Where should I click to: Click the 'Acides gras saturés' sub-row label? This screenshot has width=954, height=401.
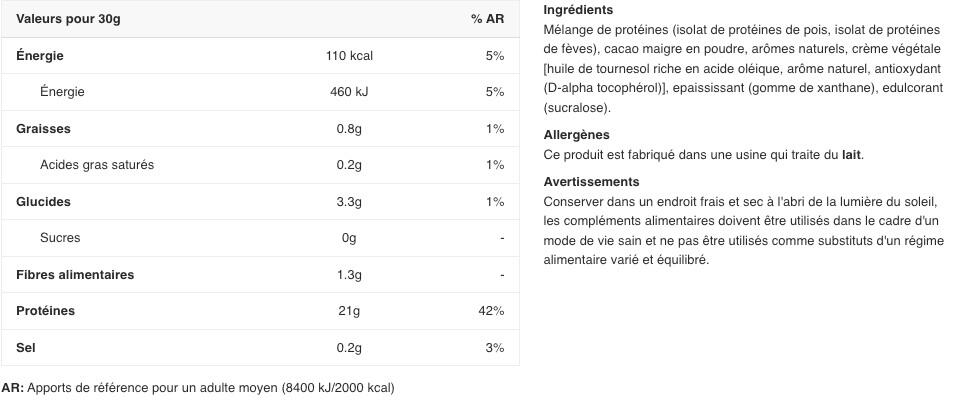point(97,165)
